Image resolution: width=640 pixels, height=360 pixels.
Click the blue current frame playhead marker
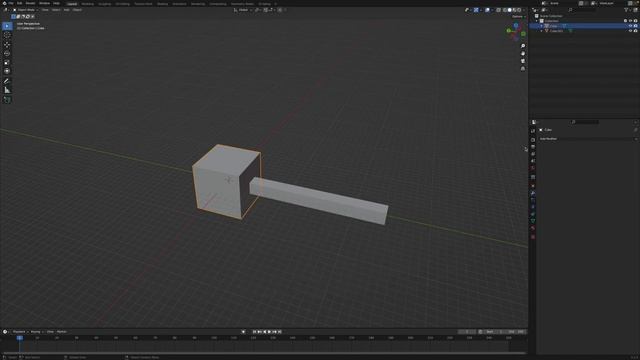pyautogui.click(x=20, y=338)
